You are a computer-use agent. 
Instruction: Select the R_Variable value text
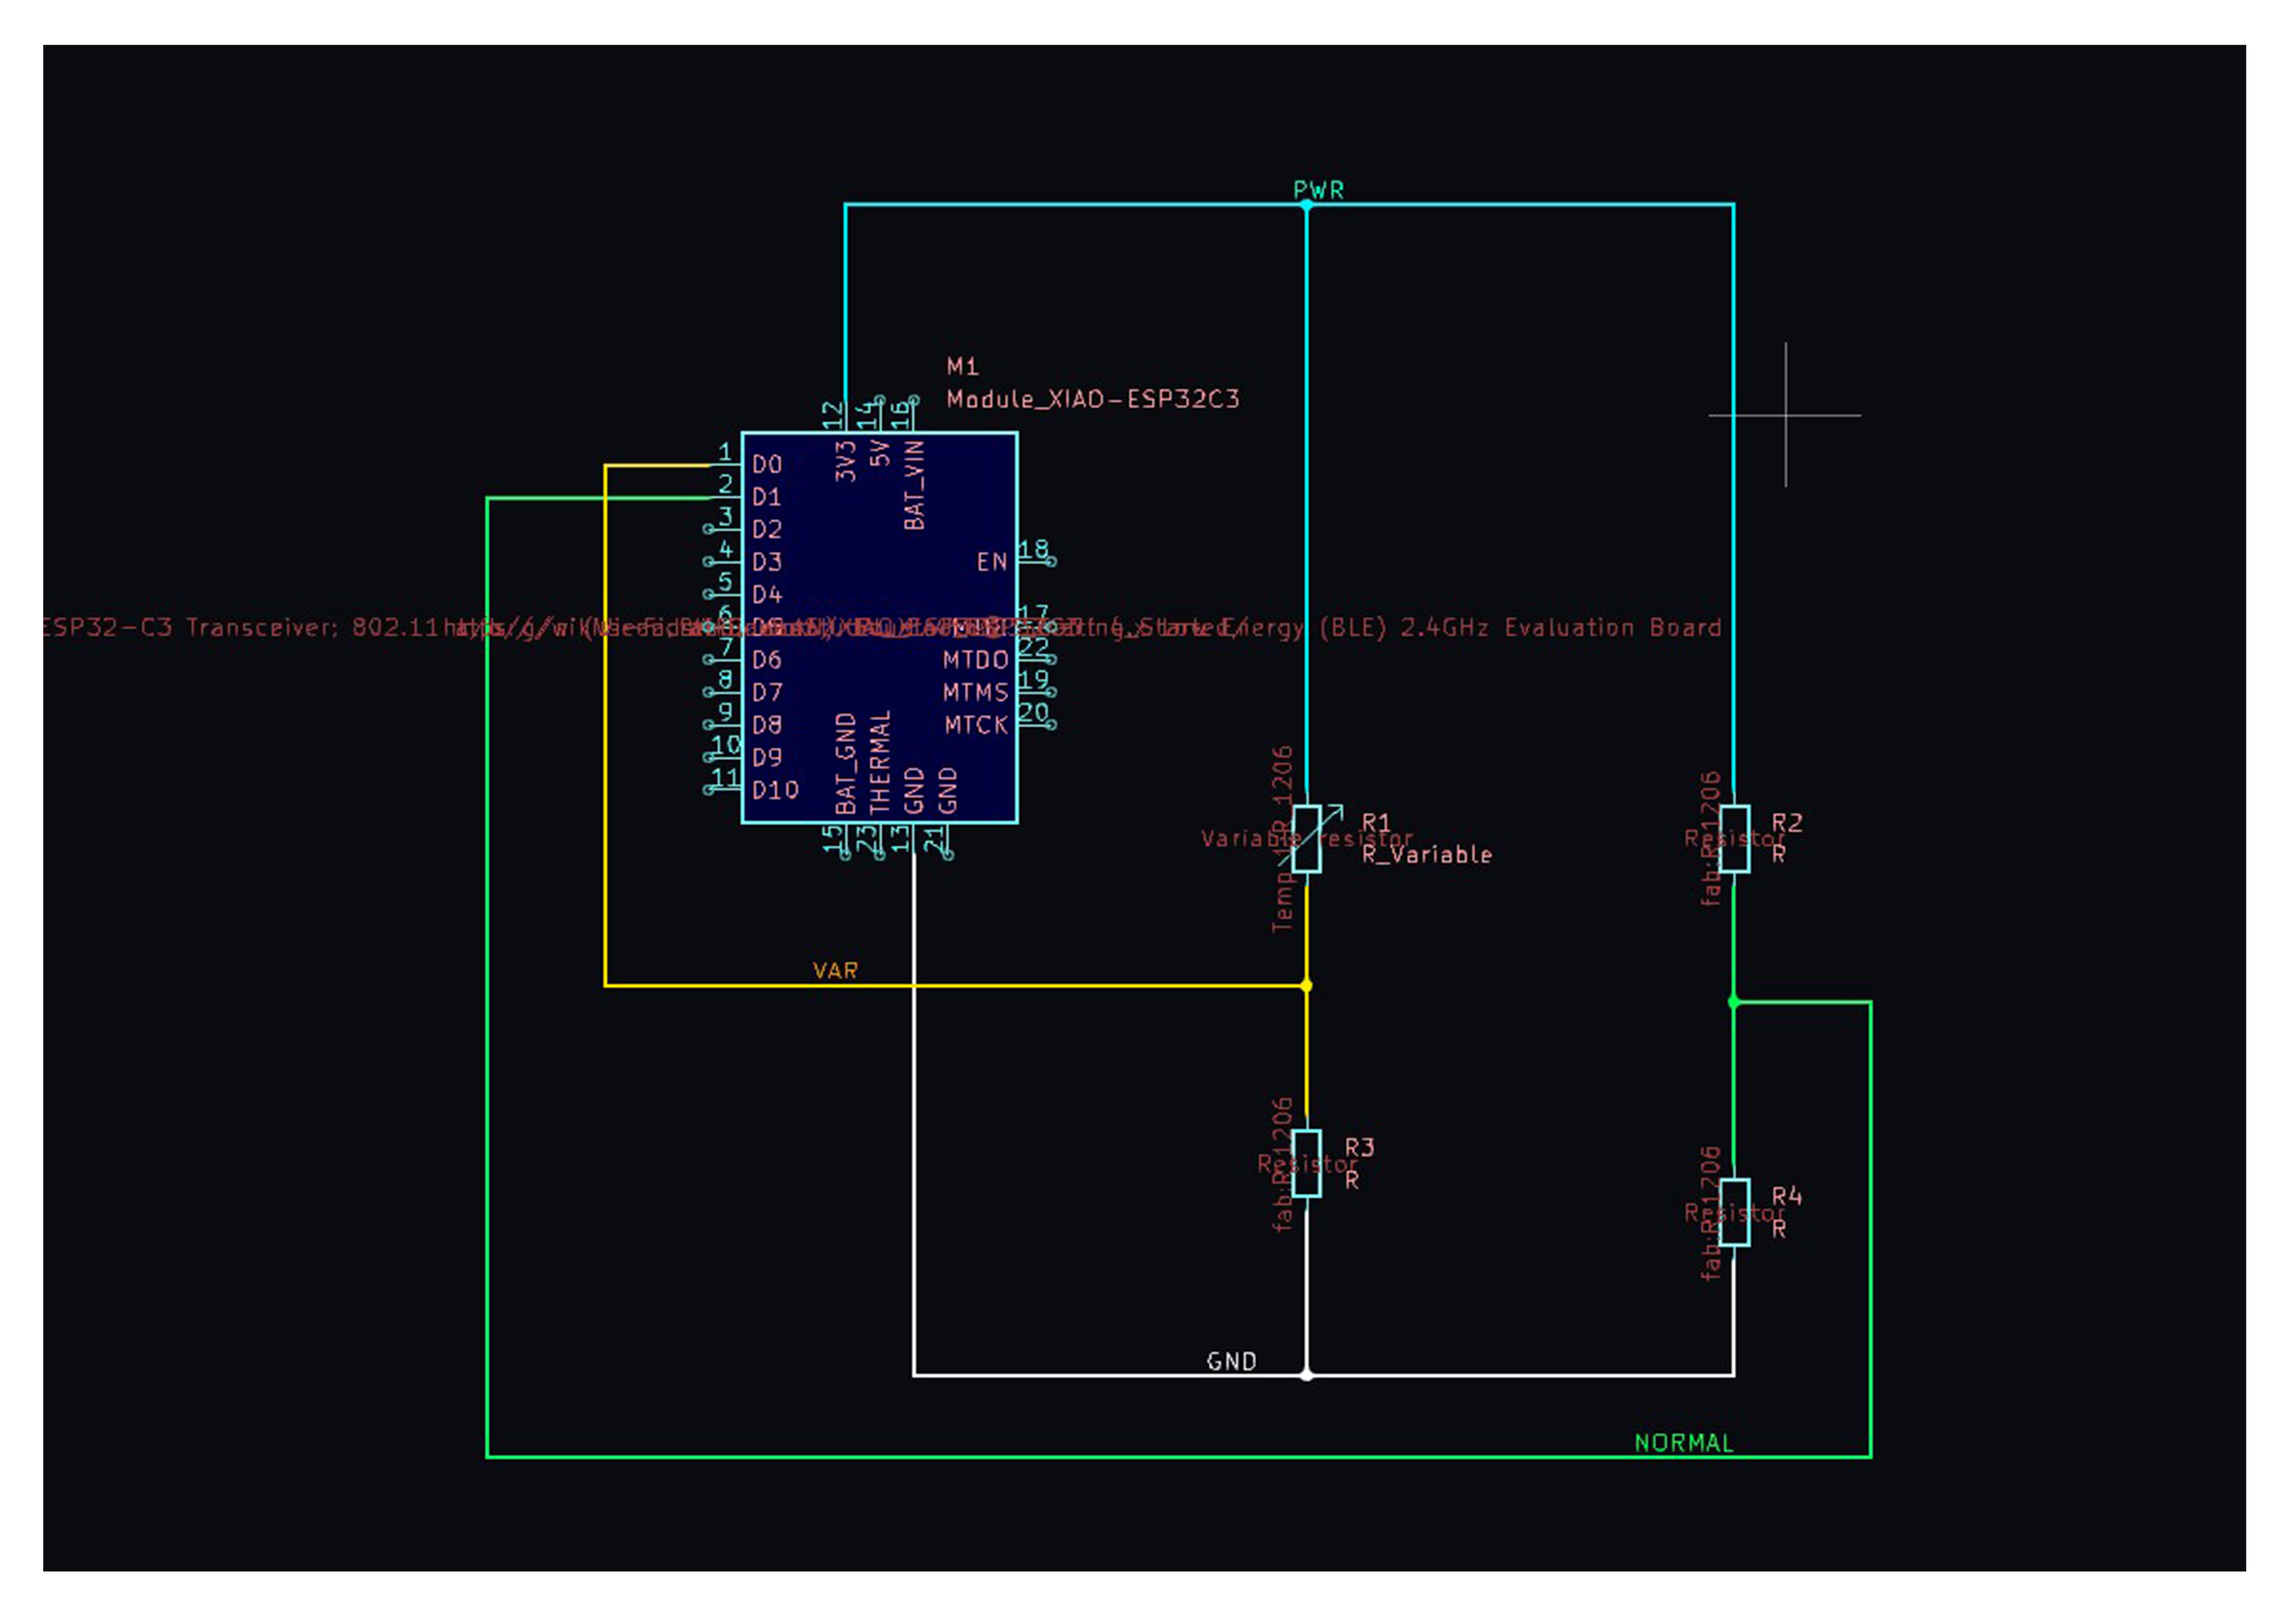point(1427,855)
